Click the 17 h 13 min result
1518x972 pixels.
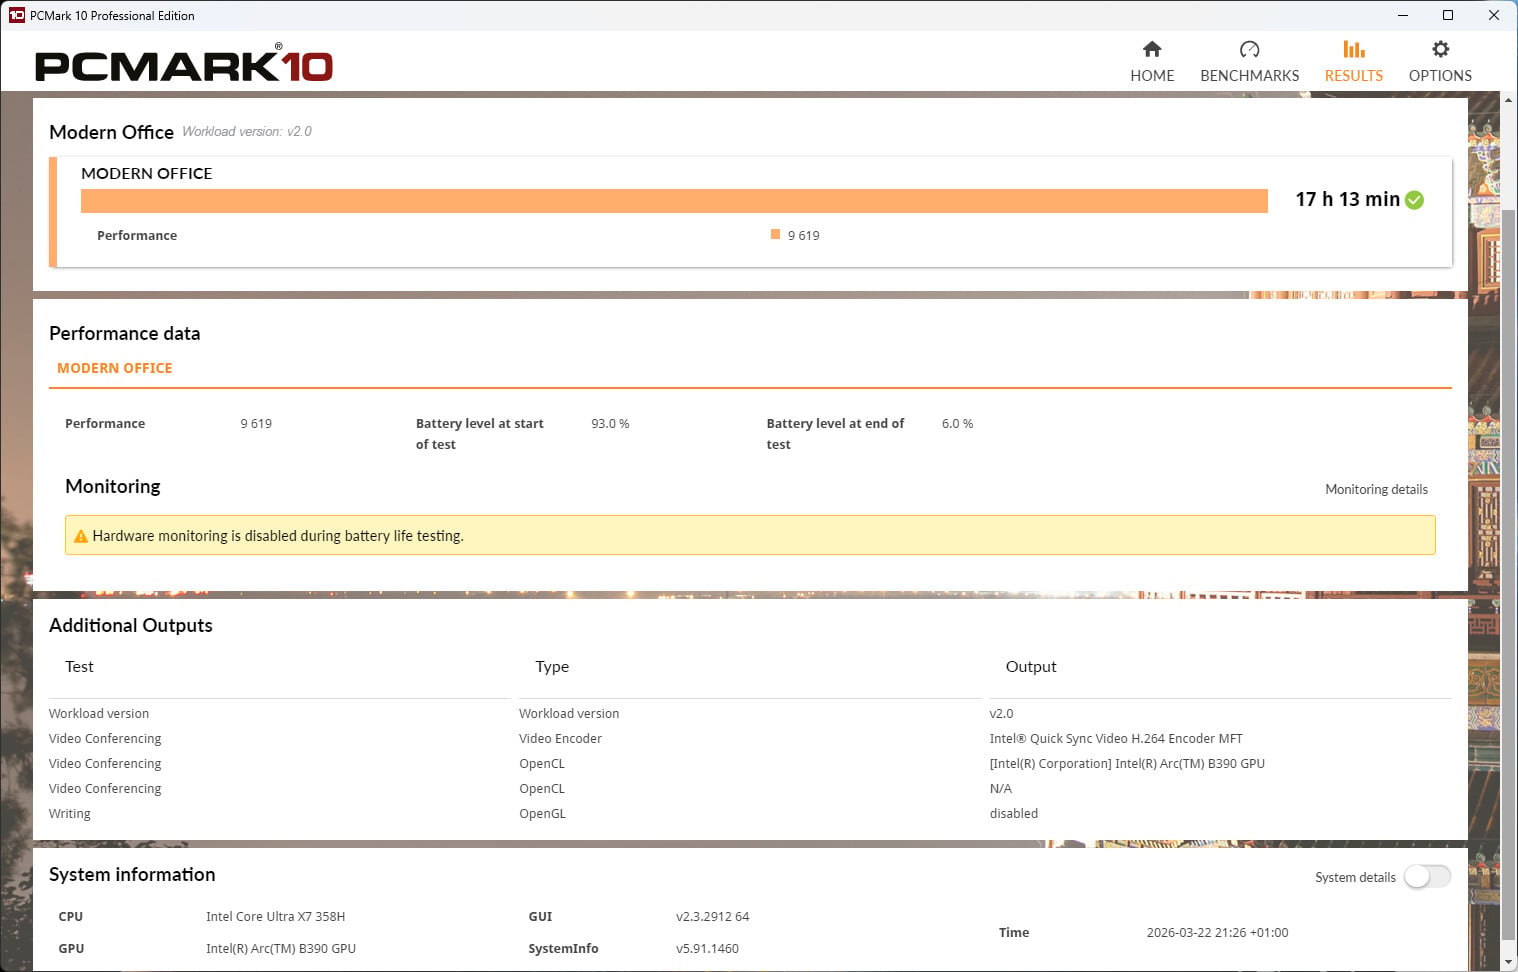(1347, 199)
